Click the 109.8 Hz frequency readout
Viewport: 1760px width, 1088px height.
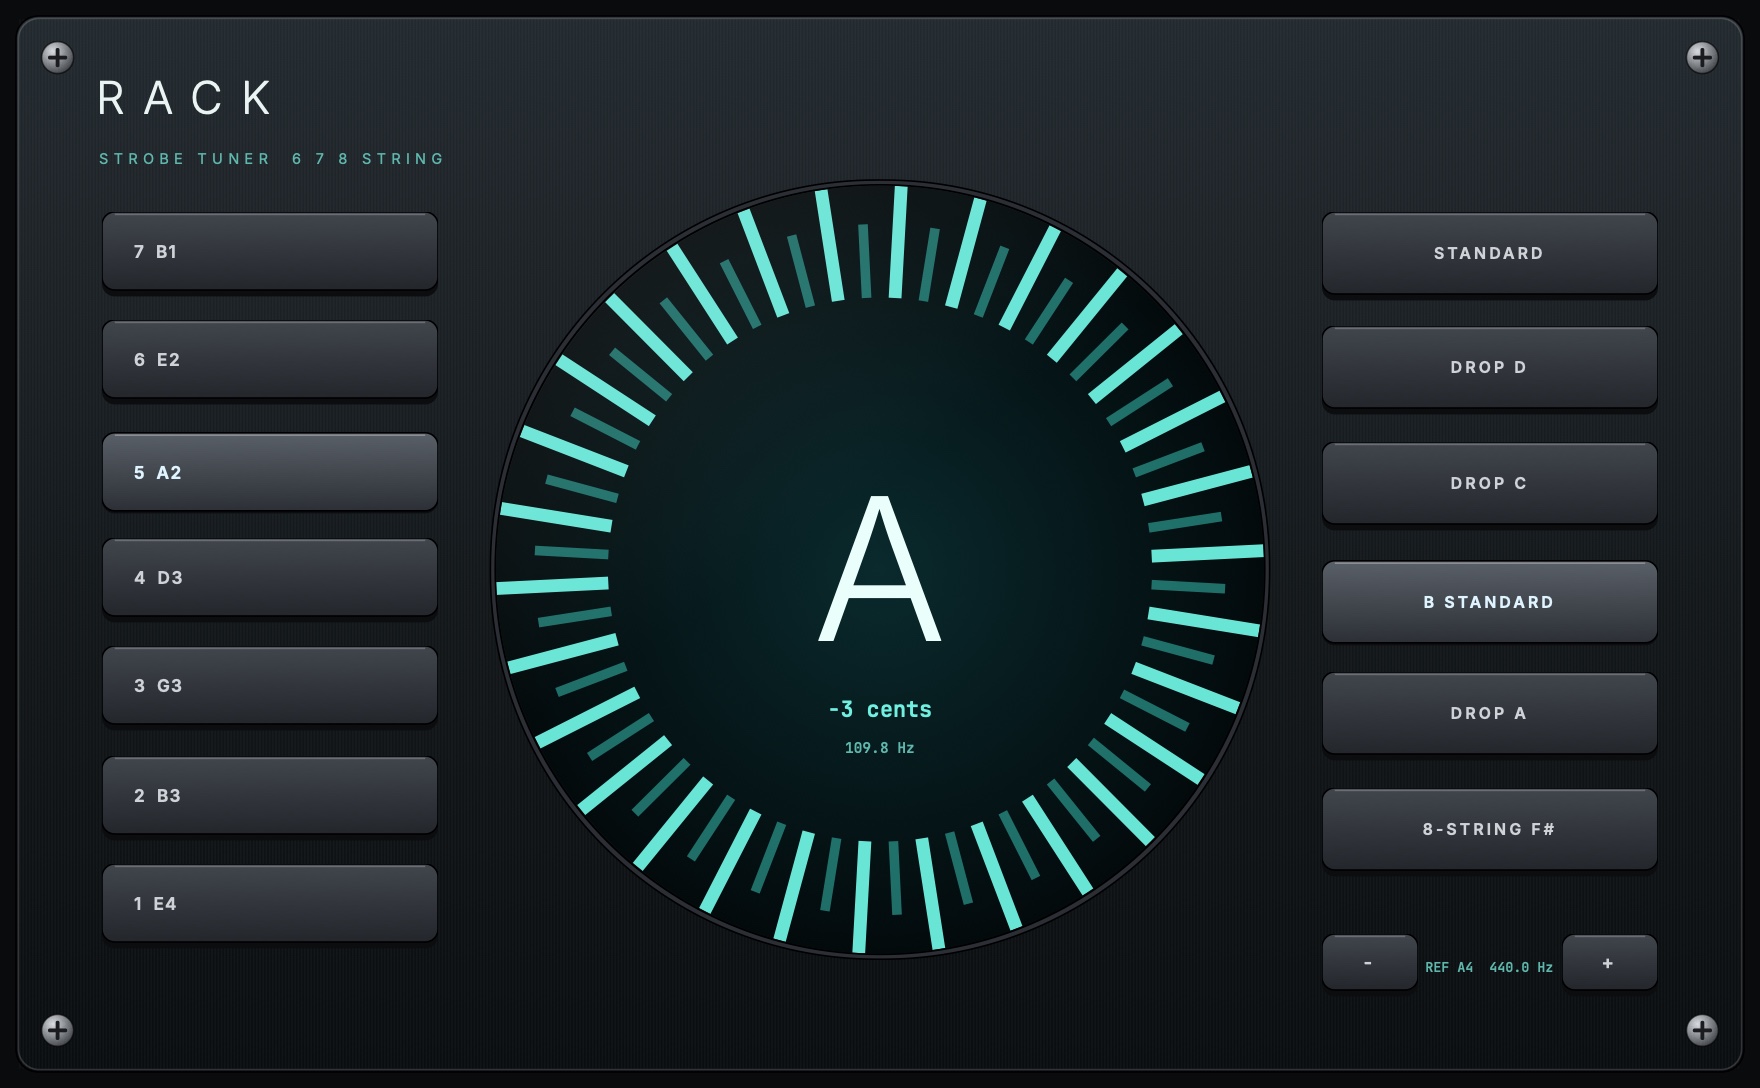point(880,748)
